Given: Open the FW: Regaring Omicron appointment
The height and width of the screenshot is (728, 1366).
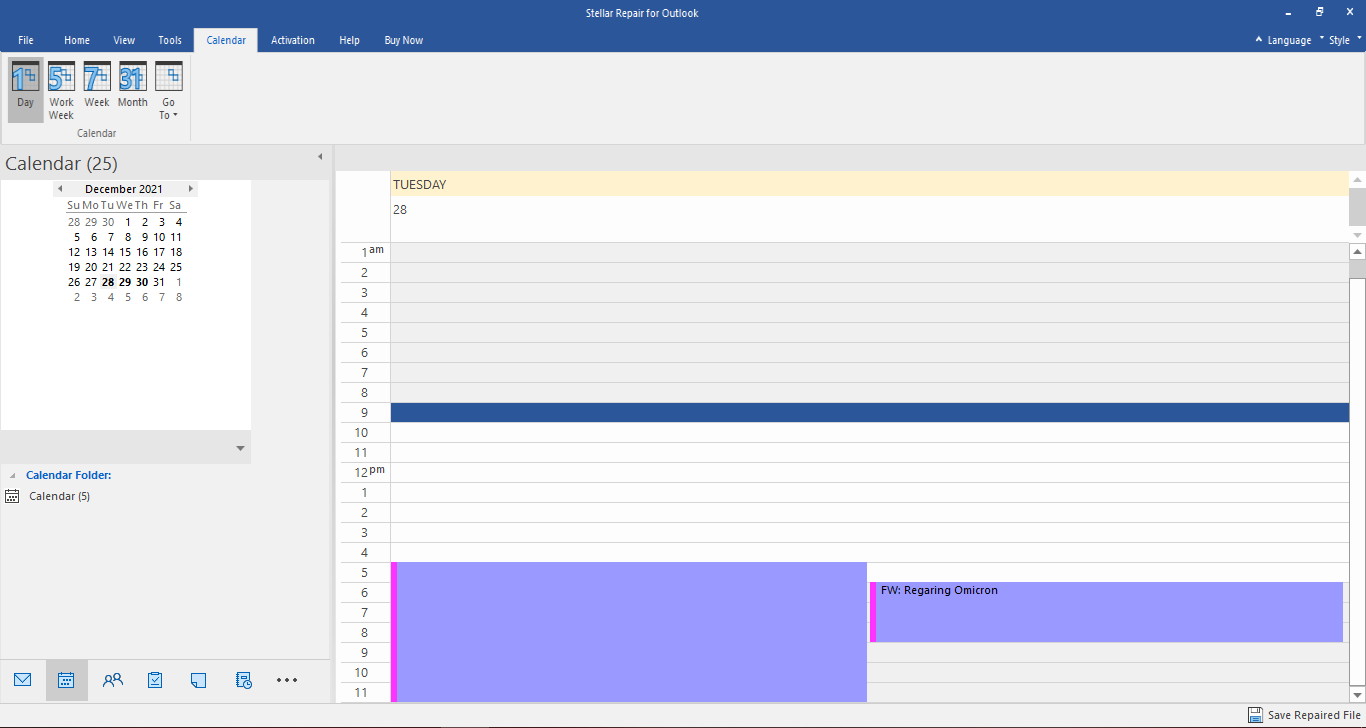Looking at the screenshot, I should [x=1106, y=612].
